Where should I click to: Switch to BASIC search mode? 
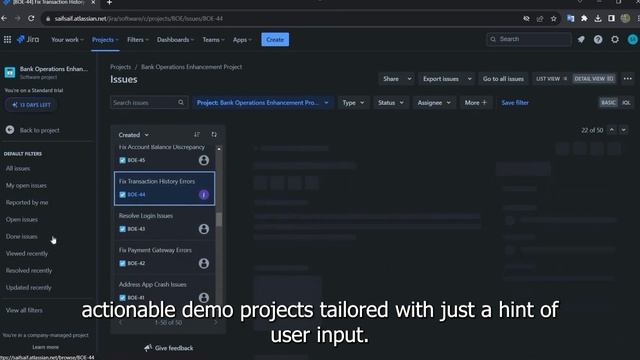(x=608, y=102)
